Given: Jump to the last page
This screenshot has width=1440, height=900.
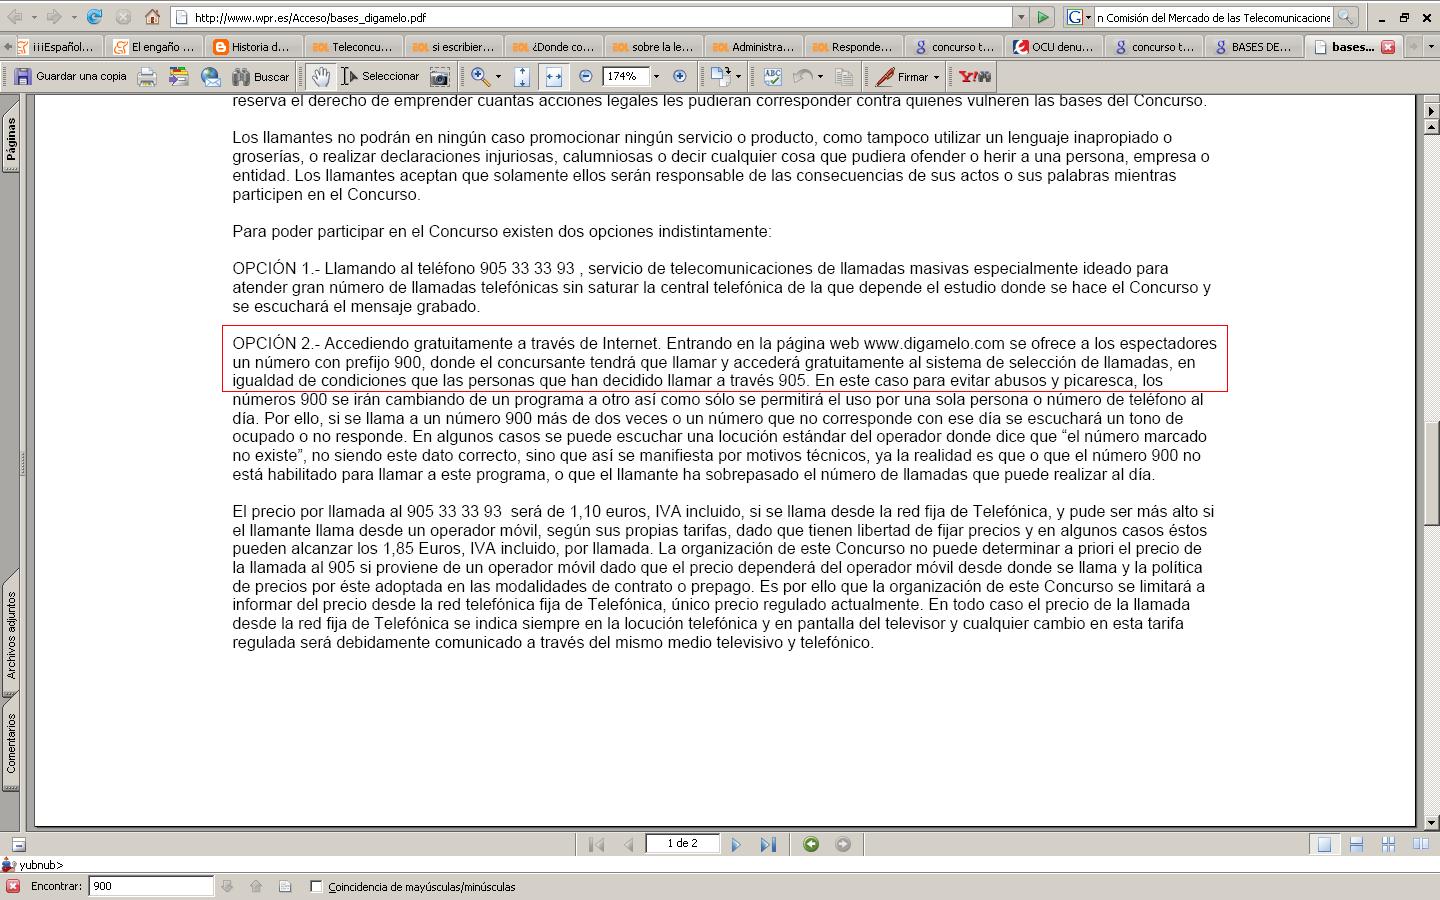Looking at the screenshot, I should 768,844.
